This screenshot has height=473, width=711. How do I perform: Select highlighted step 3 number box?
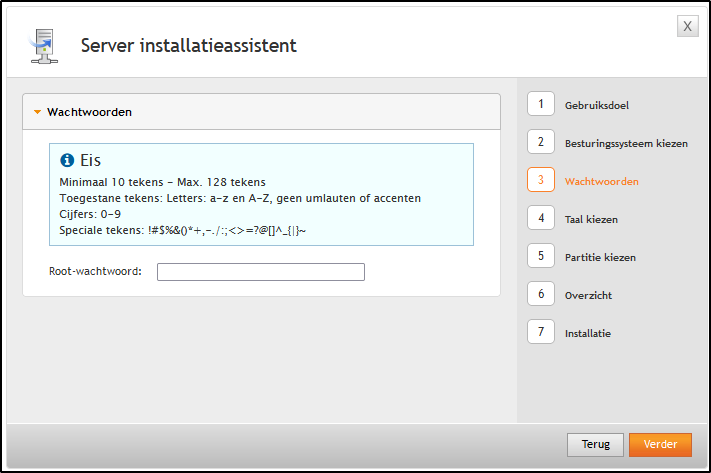click(x=541, y=180)
